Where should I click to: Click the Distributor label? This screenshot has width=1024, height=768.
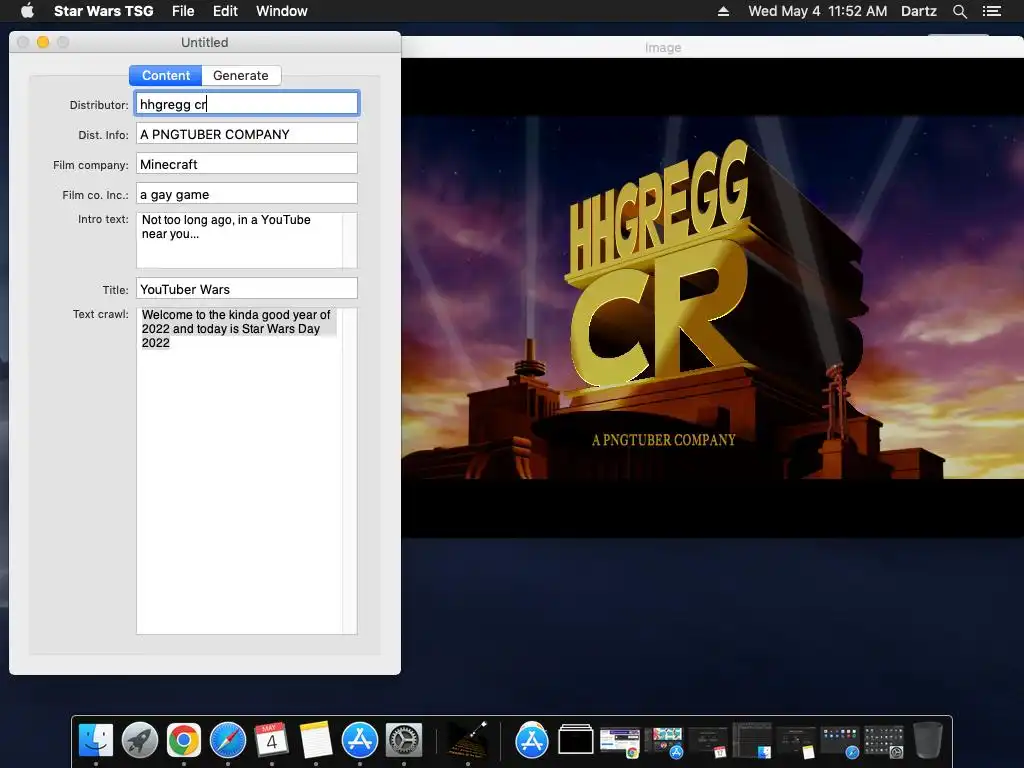click(99, 105)
